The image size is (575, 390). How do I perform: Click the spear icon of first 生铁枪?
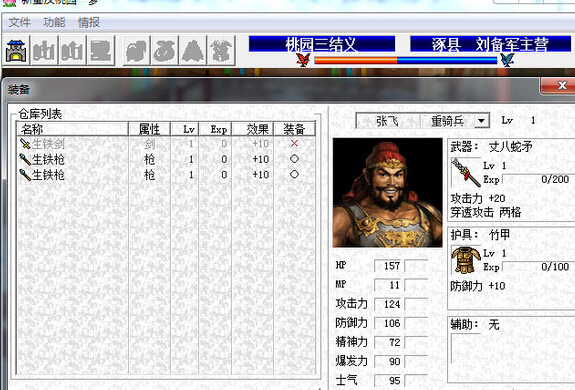tap(25, 159)
